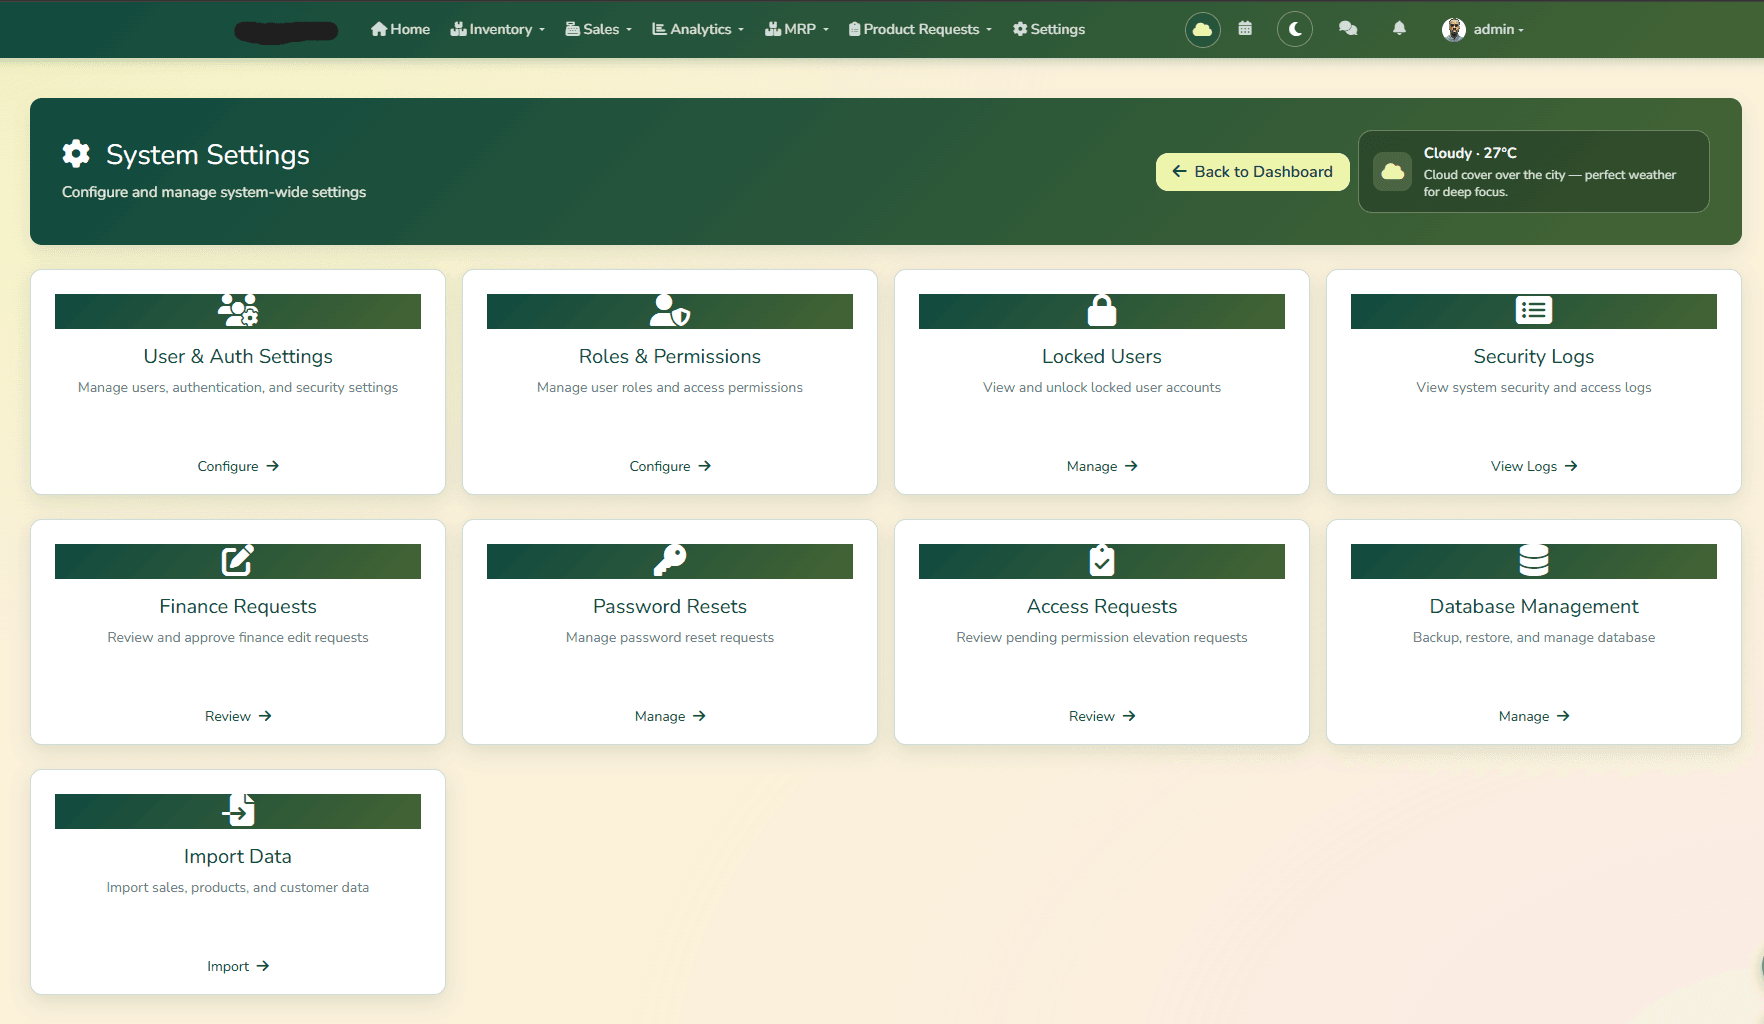1764x1024 pixels.
Task: Click Manage under Locked Users
Action: tap(1102, 466)
